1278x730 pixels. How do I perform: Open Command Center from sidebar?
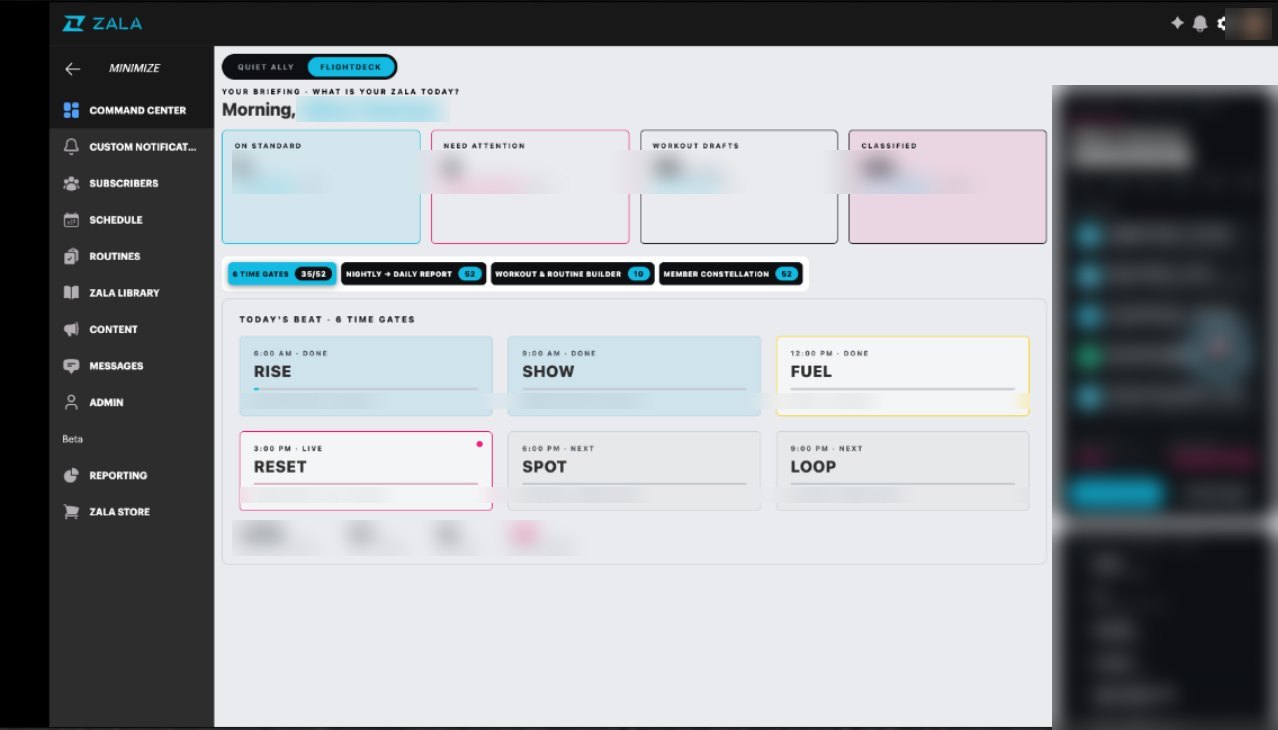pos(131,110)
